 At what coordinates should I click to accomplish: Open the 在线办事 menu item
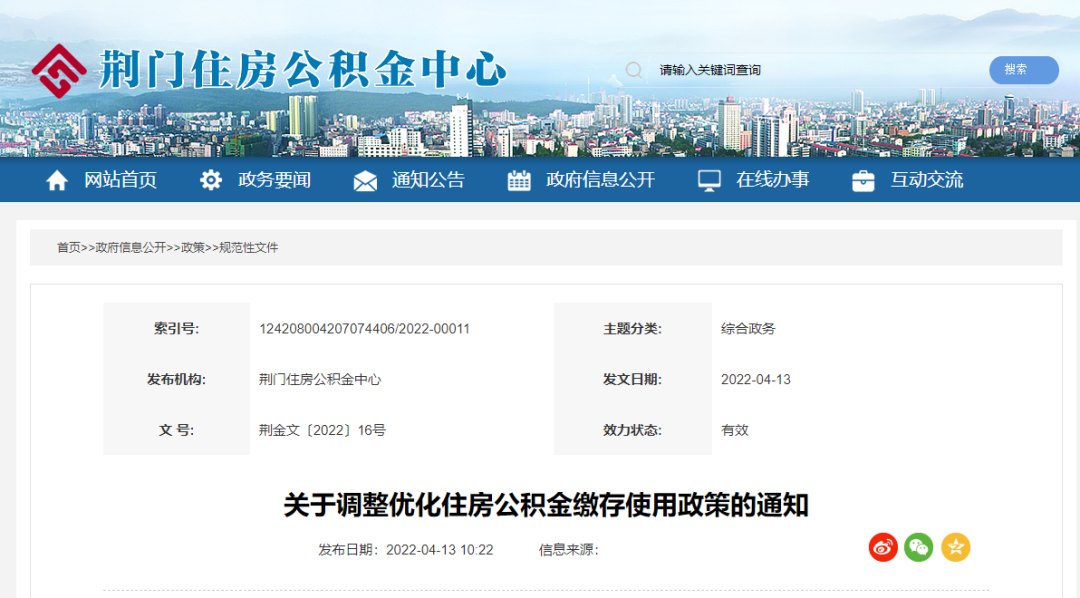(x=772, y=180)
